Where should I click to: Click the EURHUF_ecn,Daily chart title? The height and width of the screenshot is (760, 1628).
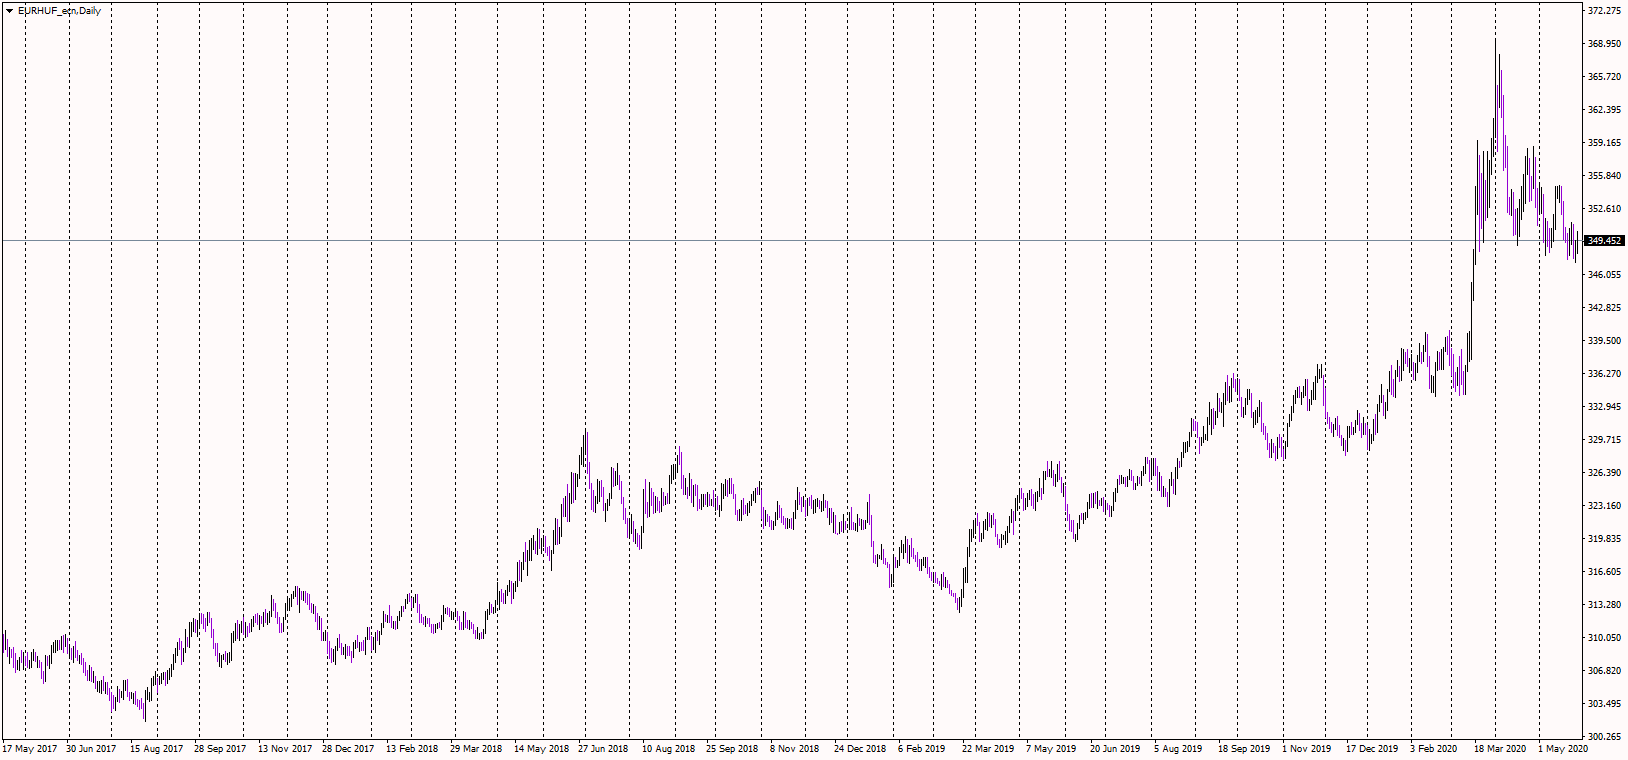(x=59, y=11)
